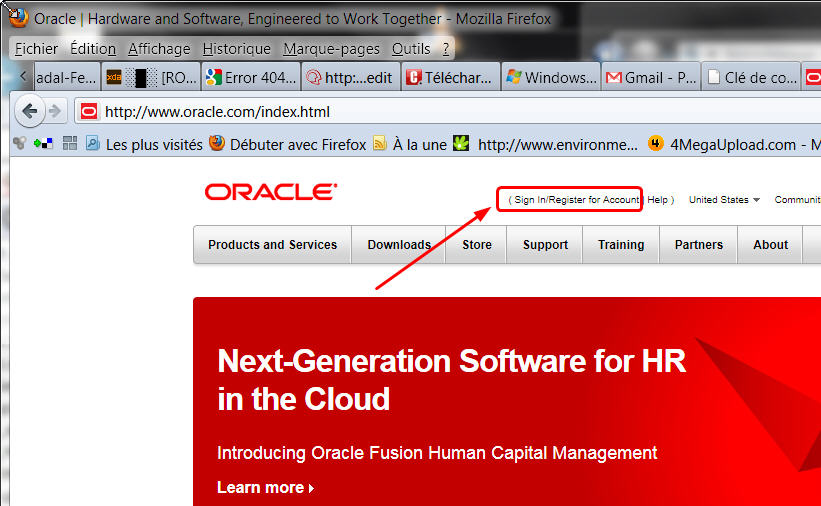Image resolution: width=821 pixels, height=506 pixels.
Task: Open the Édition menu
Action: point(93,49)
